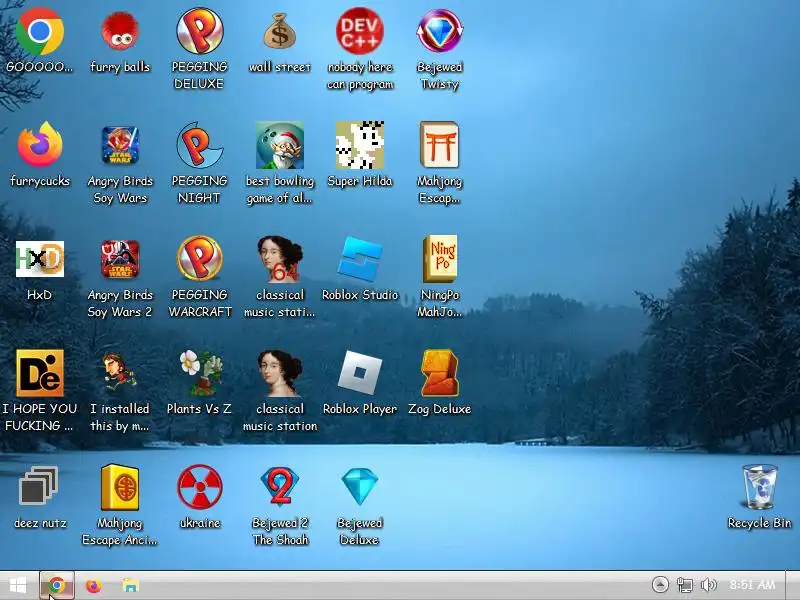Select the ukraine radiation symbol icon
This screenshot has height=600, width=800.
click(x=199, y=487)
